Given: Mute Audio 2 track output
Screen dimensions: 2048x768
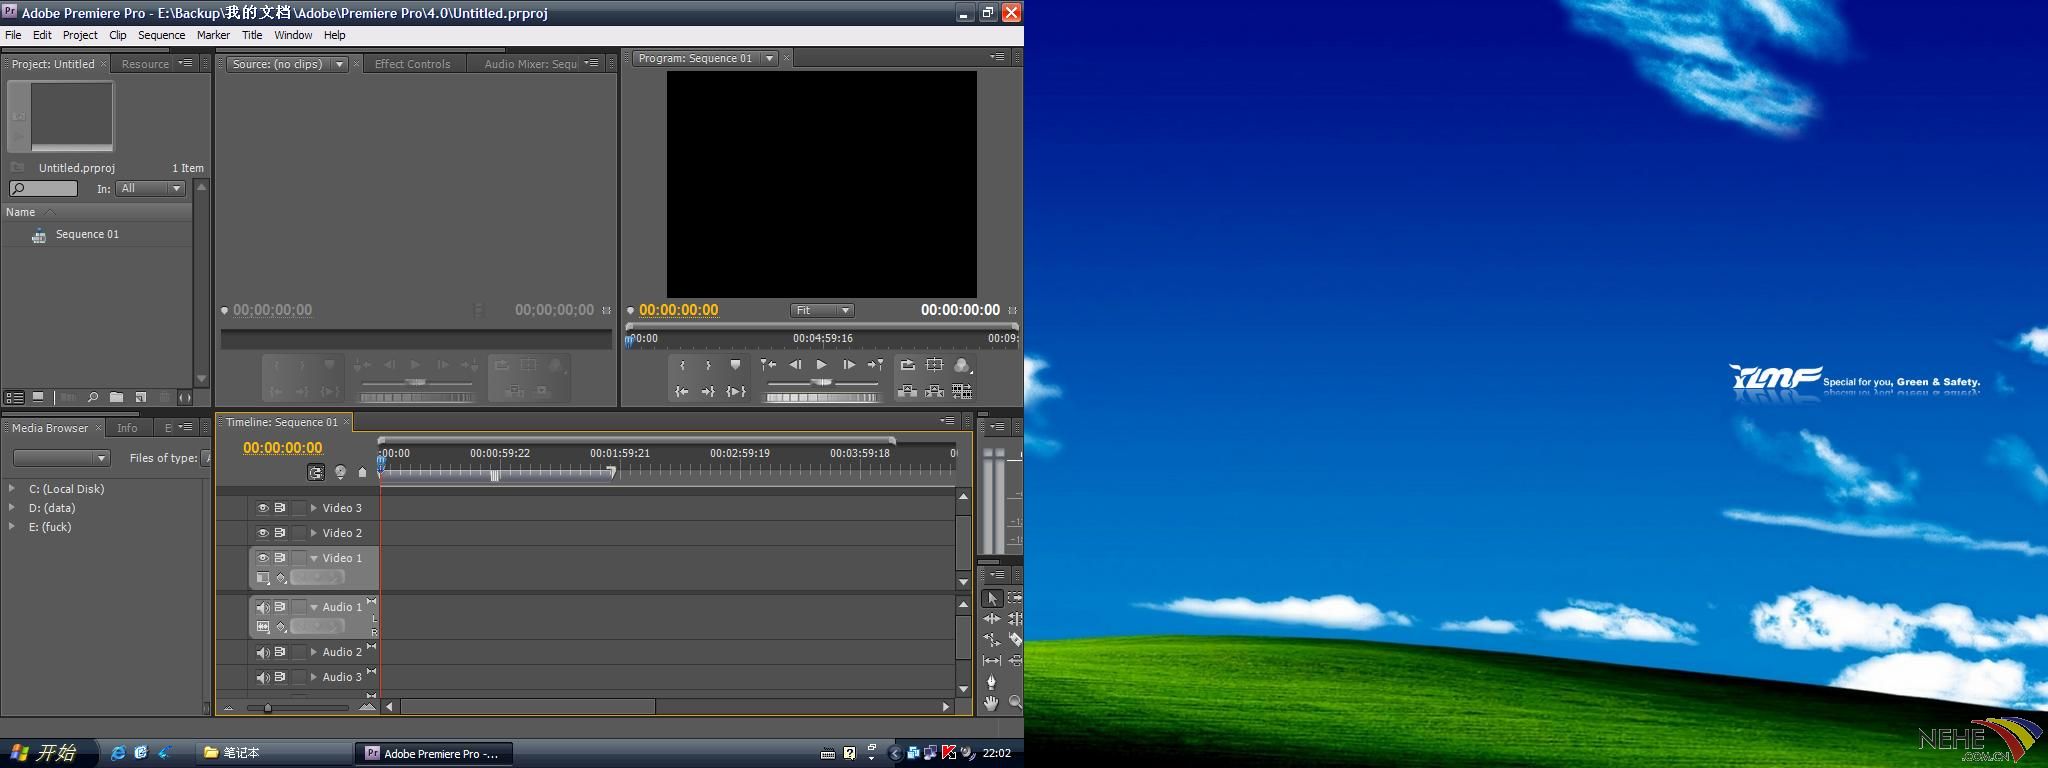Looking at the screenshot, I should click(x=263, y=652).
